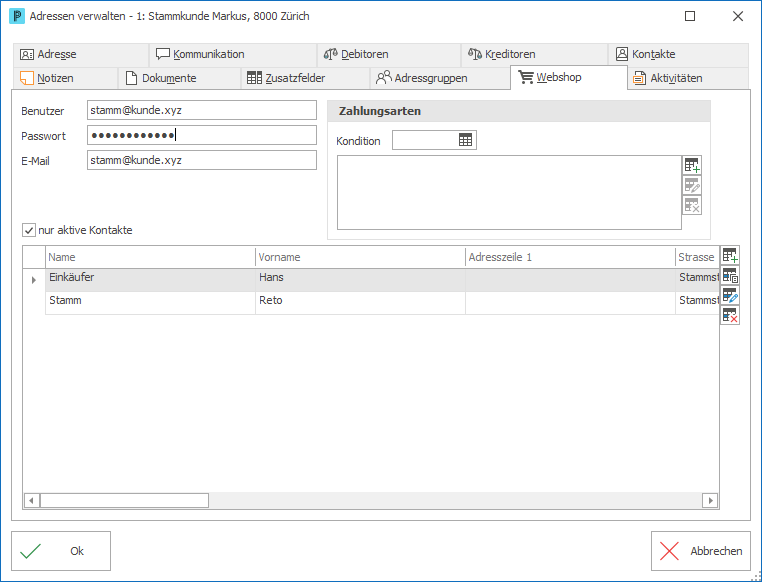Maximize the Adressen verwalten window
The image size is (762, 582).
(x=690, y=16)
